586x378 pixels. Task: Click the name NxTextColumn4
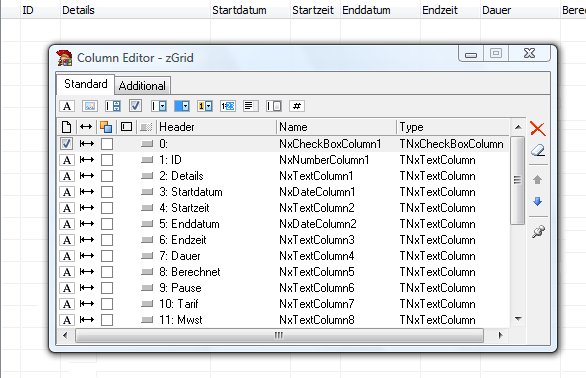[x=317, y=256]
